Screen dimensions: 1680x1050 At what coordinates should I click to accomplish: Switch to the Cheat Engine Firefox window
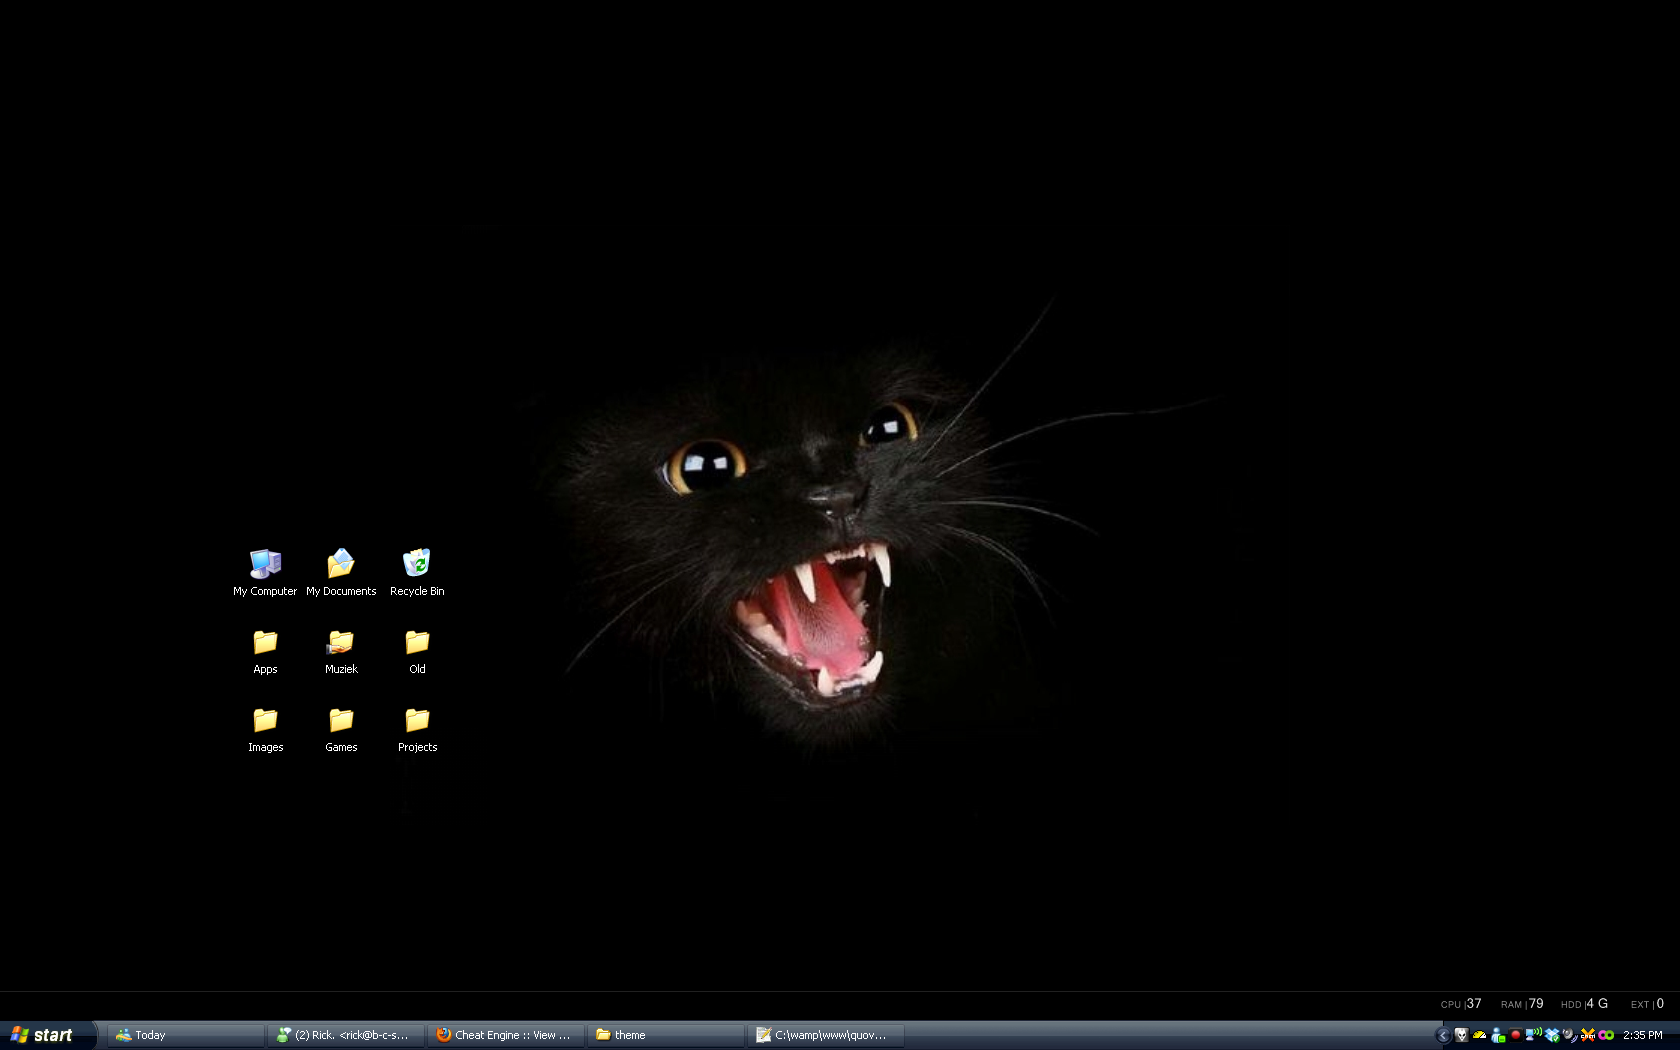coord(506,1035)
